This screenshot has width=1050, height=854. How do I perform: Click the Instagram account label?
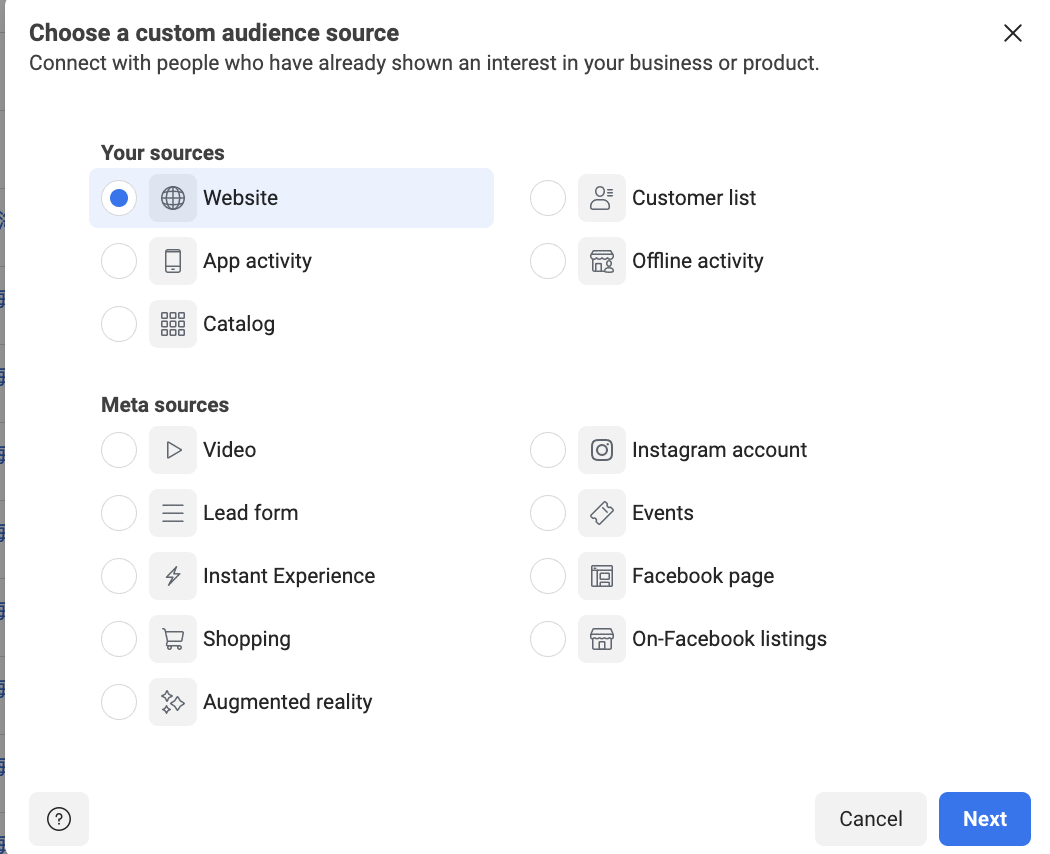[719, 450]
